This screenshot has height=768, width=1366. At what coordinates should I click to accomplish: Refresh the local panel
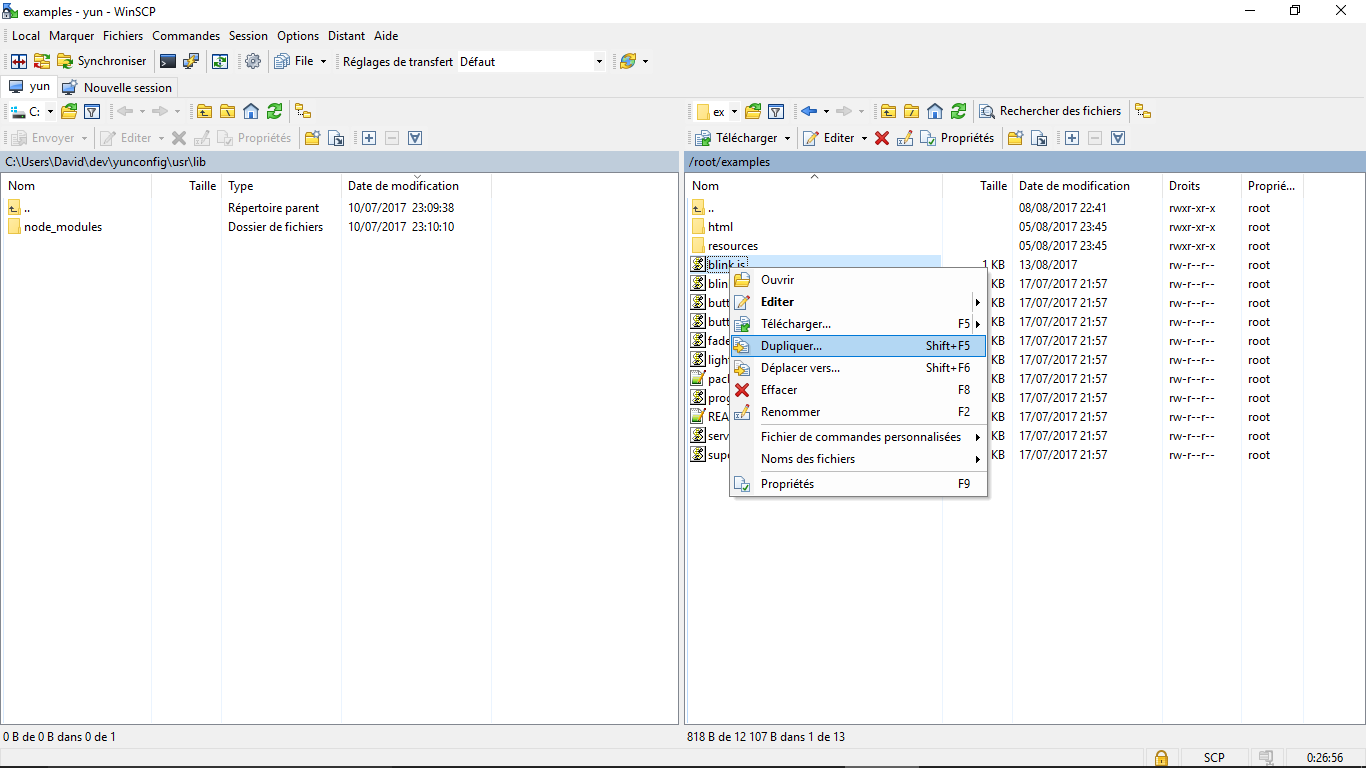[x=274, y=111]
